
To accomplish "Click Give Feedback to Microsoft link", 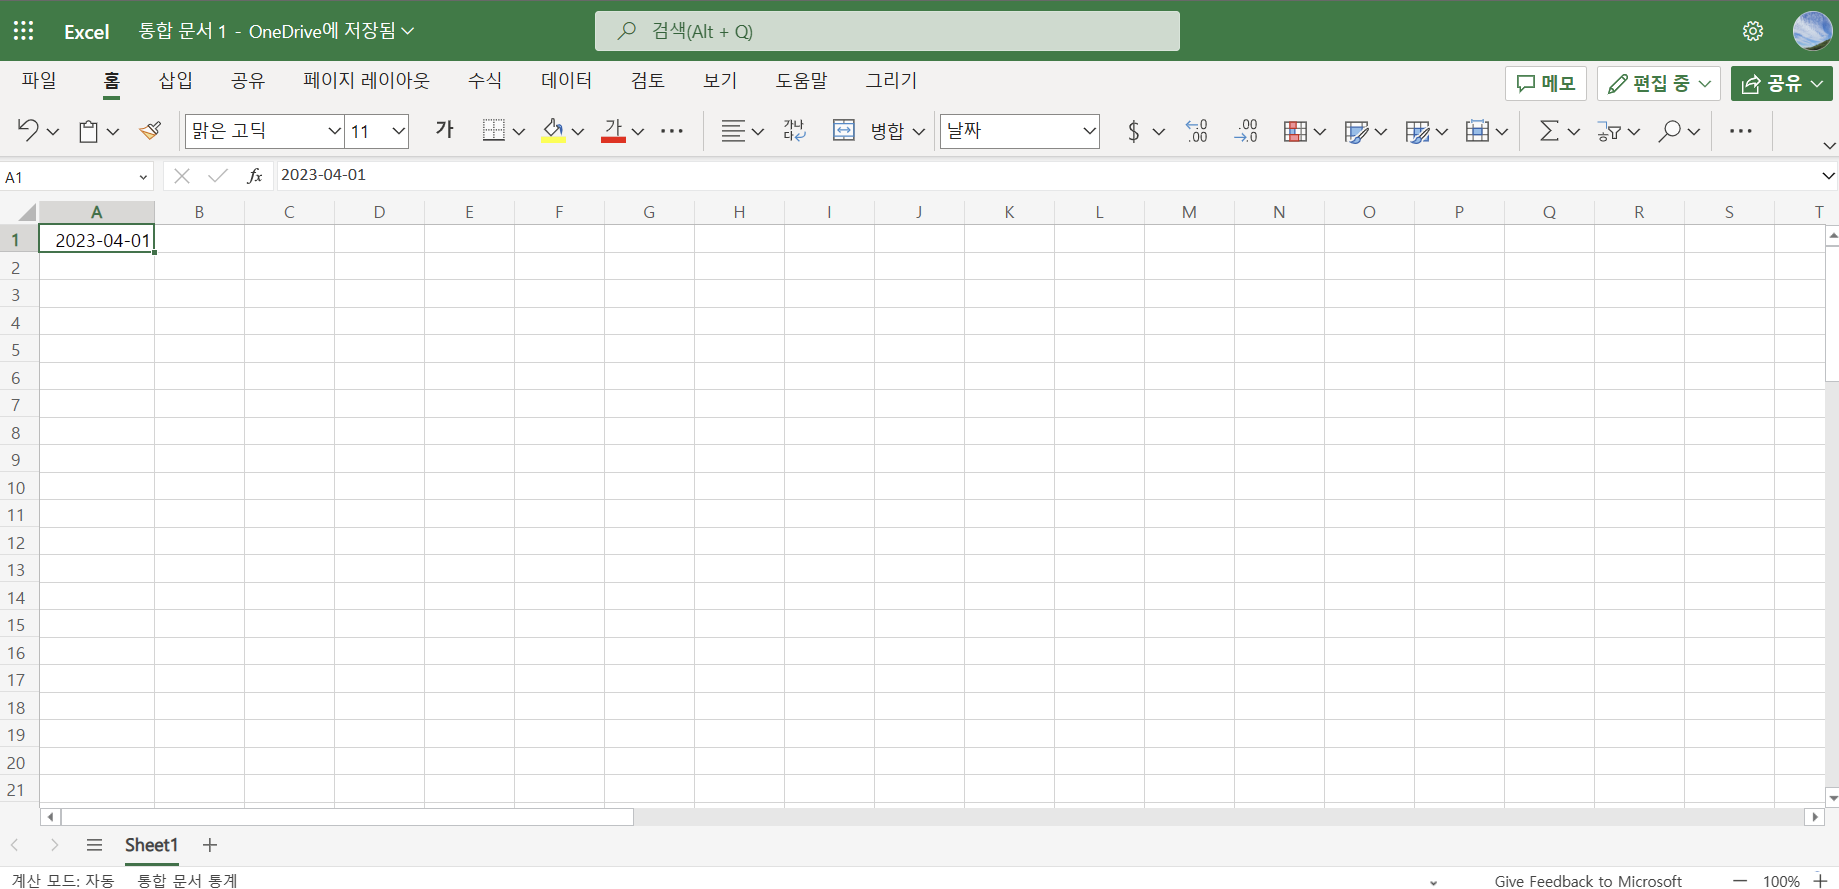I will tap(1588, 881).
